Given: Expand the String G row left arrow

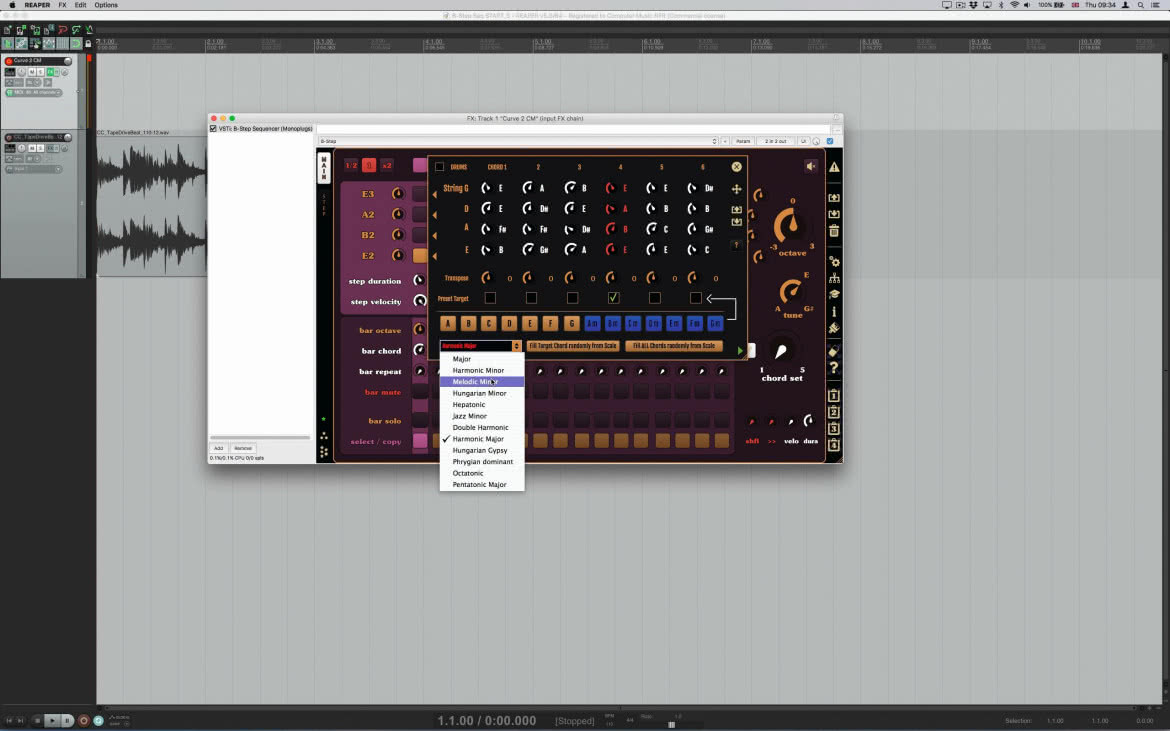Looking at the screenshot, I should pos(435,195).
